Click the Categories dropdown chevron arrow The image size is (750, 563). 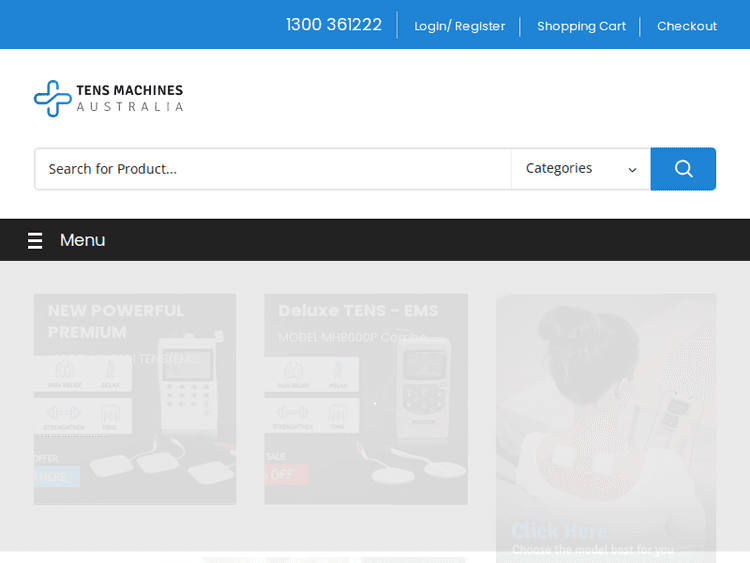click(632, 170)
